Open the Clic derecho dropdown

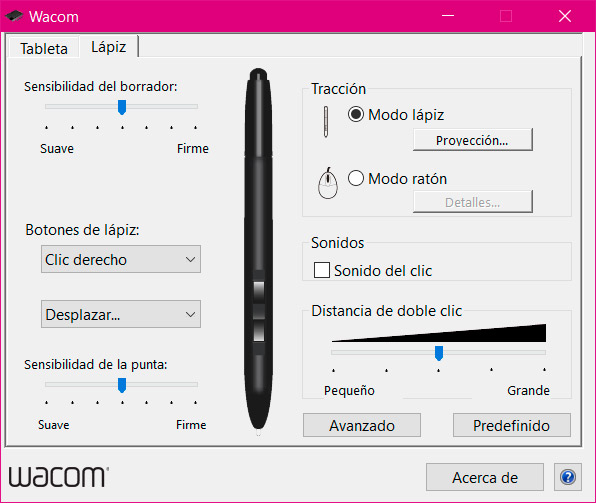pyautogui.click(x=121, y=259)
